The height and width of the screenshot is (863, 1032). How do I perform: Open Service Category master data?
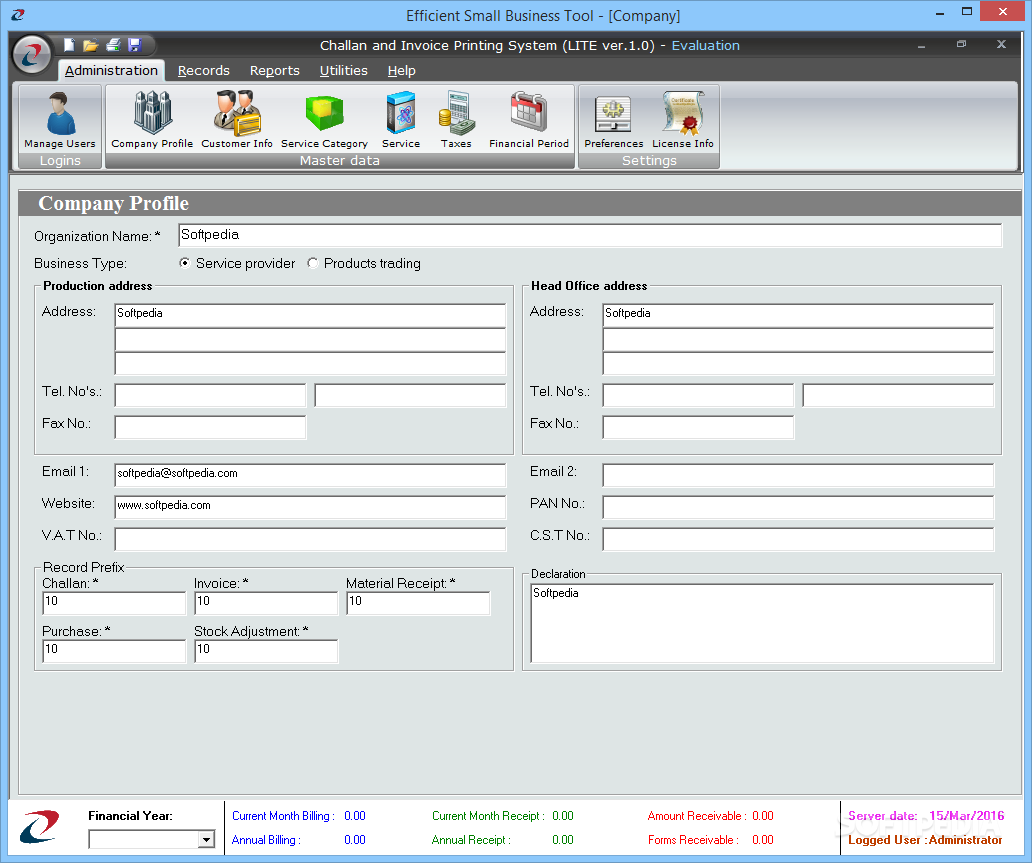click(324, 120)
